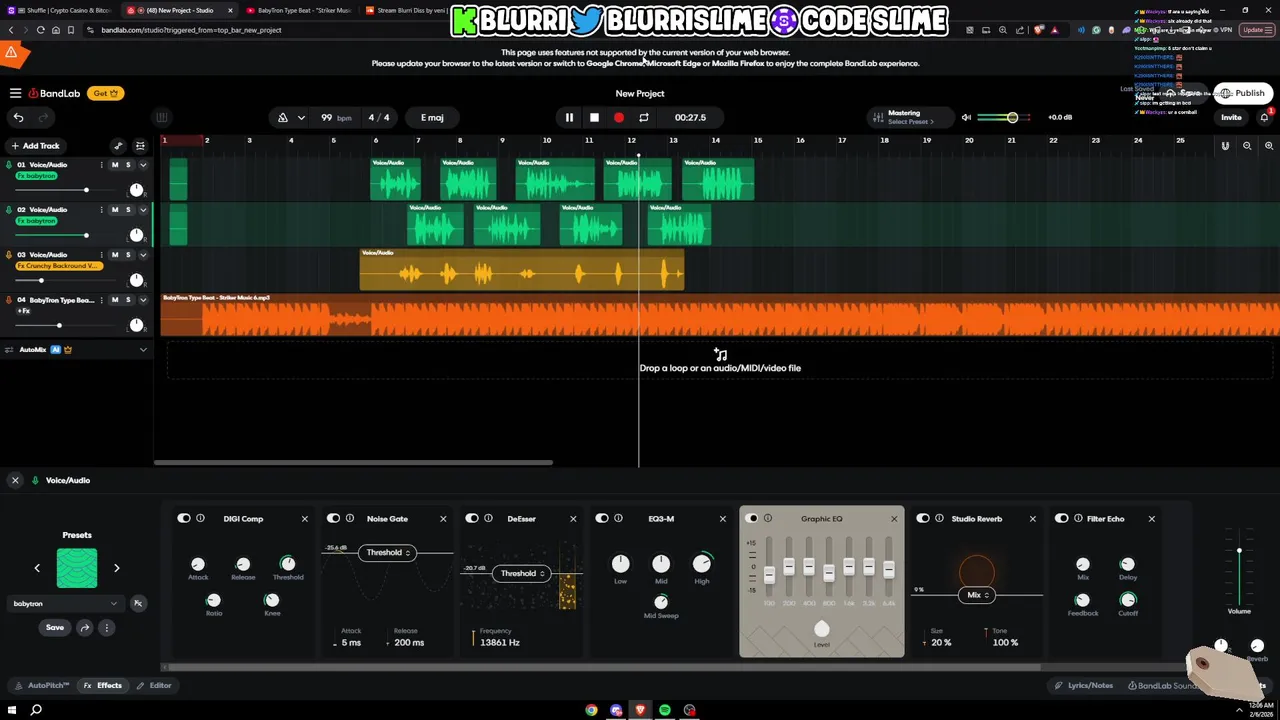Open the virtual MIDI keyboard icon
The width and height of the screenshot is (1280, 720).
(162, 117)
